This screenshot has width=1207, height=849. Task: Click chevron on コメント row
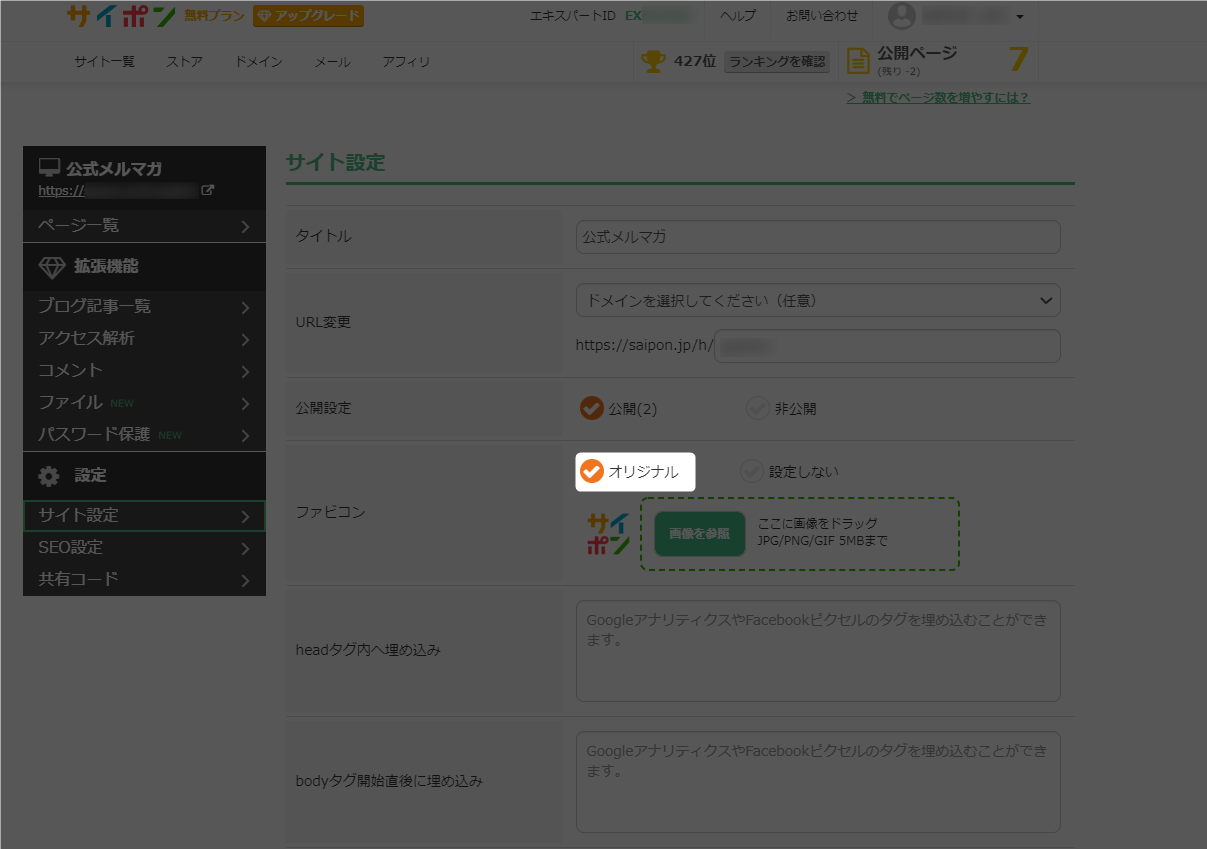pos(246,372)
